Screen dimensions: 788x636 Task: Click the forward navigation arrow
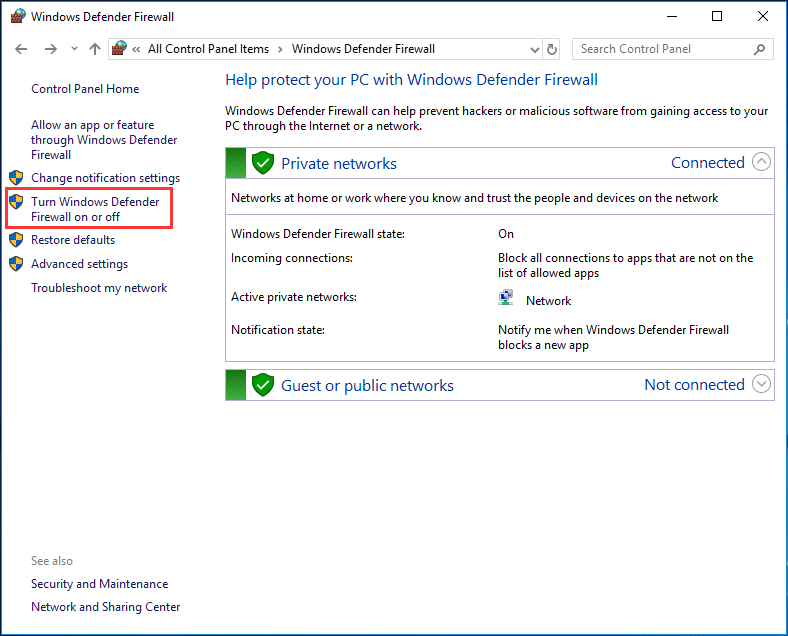51,49
